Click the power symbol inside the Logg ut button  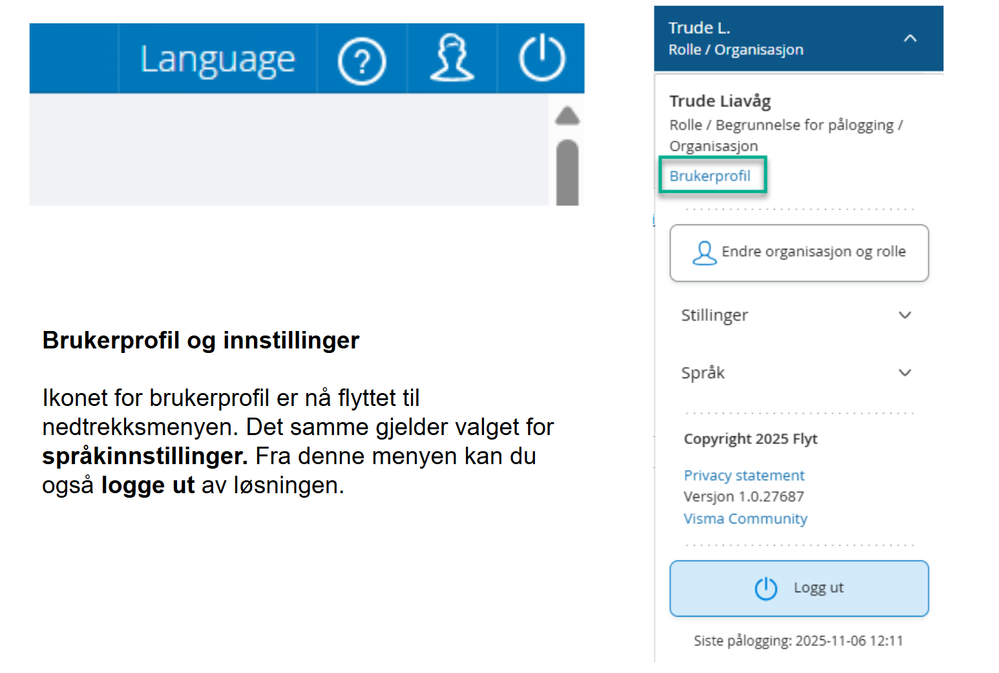tap(766, 588)
